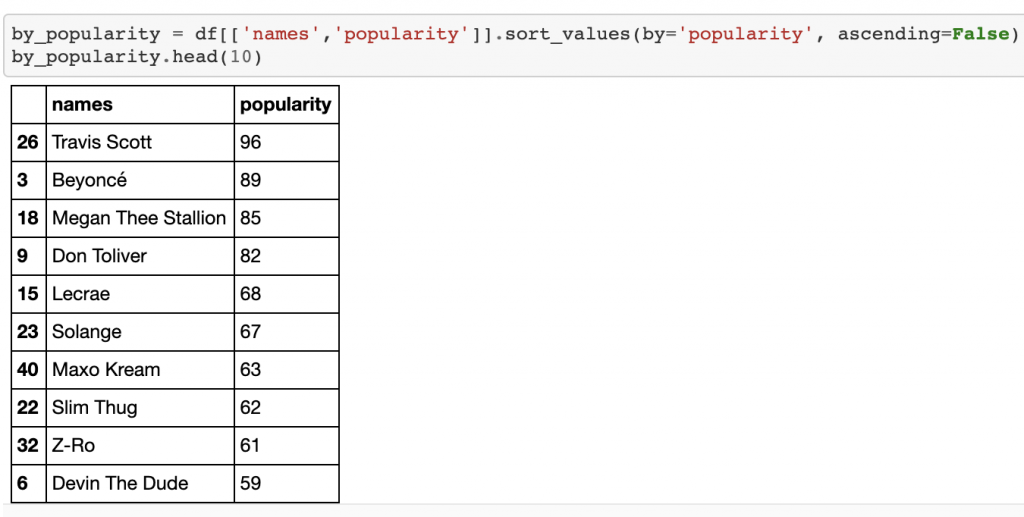Click popularity value 62
The height and width of the screenshot is (517, 1024).
pos(286,407)
